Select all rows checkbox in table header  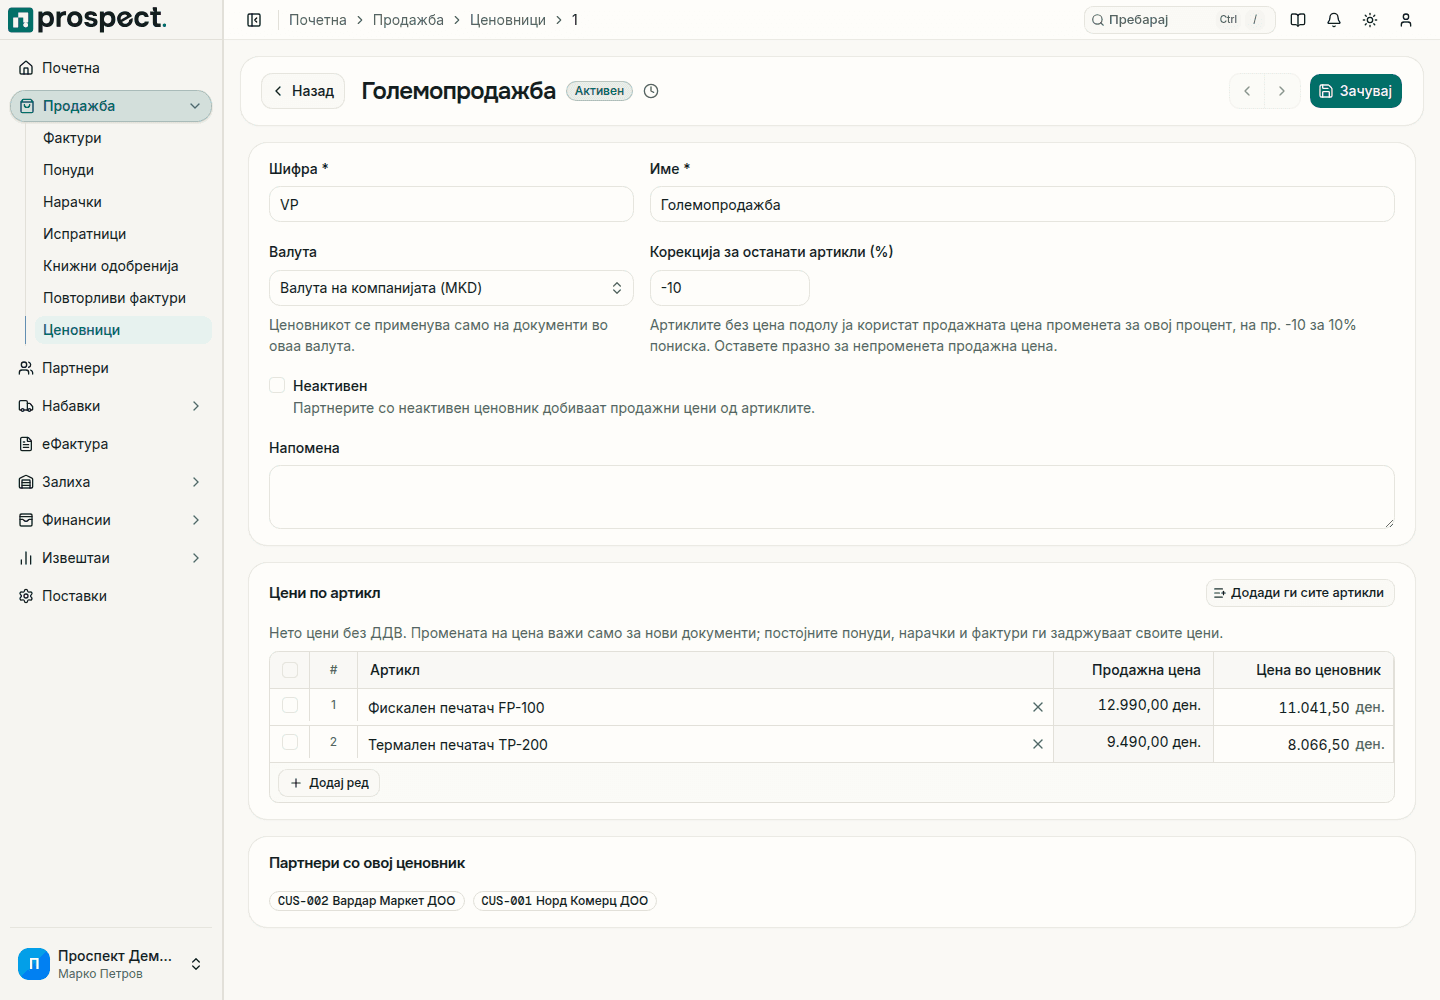pyautogui.click(x=290, y=670)
